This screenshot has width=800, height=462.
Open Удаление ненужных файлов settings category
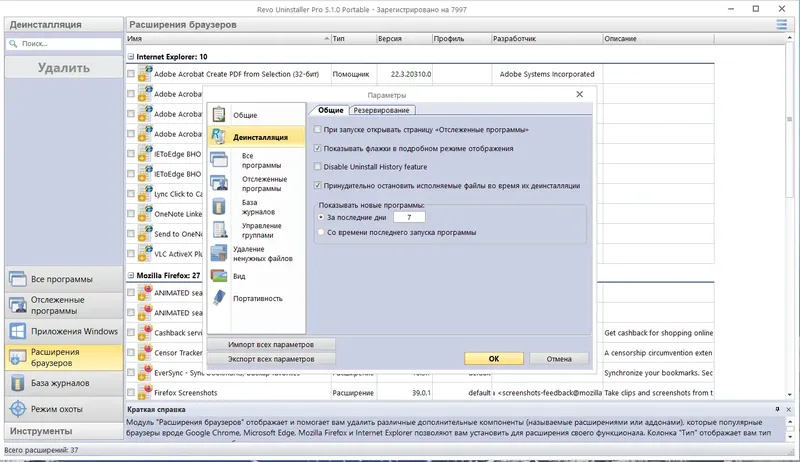tap(256, 253)
